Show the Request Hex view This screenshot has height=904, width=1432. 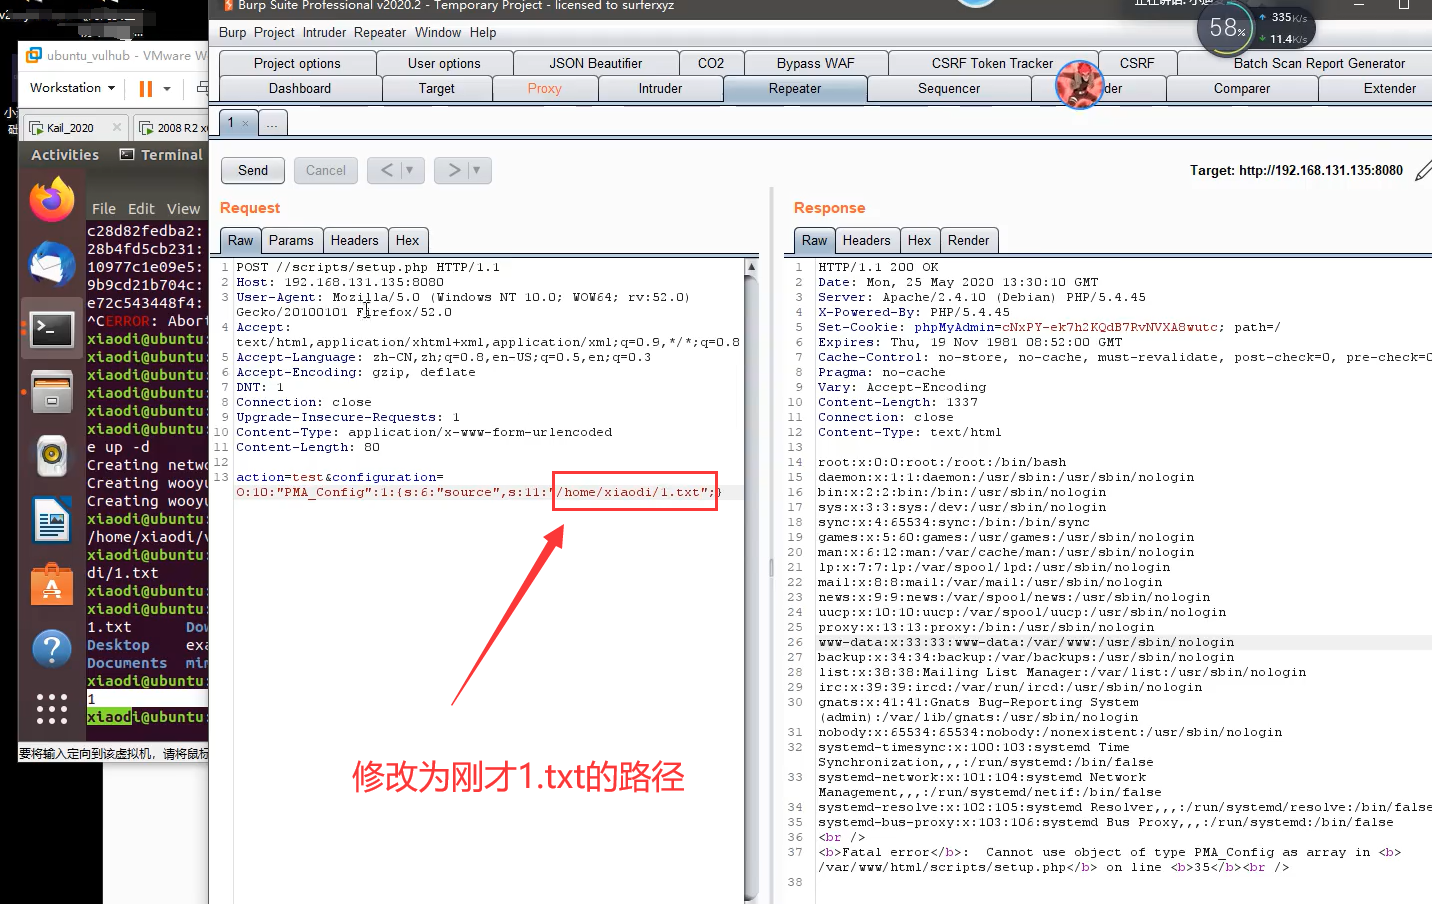point(408,240)
